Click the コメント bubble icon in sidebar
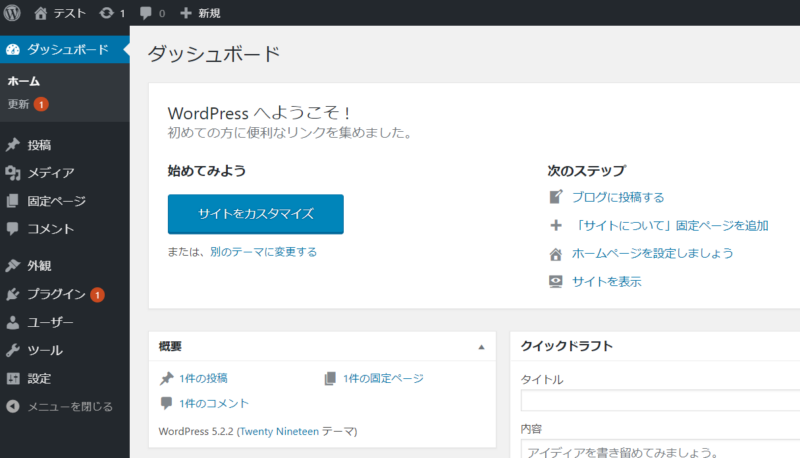 (13, 228)
